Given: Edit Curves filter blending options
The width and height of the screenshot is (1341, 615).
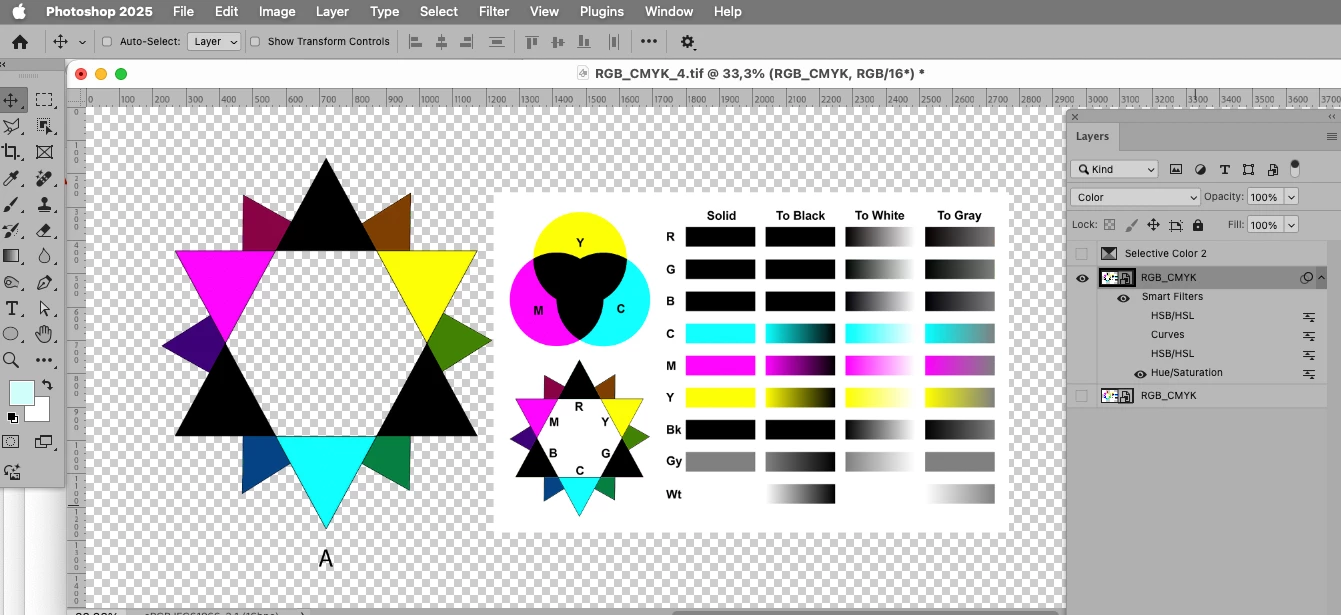Looking at the screenshot, I should pos(1308,335).
